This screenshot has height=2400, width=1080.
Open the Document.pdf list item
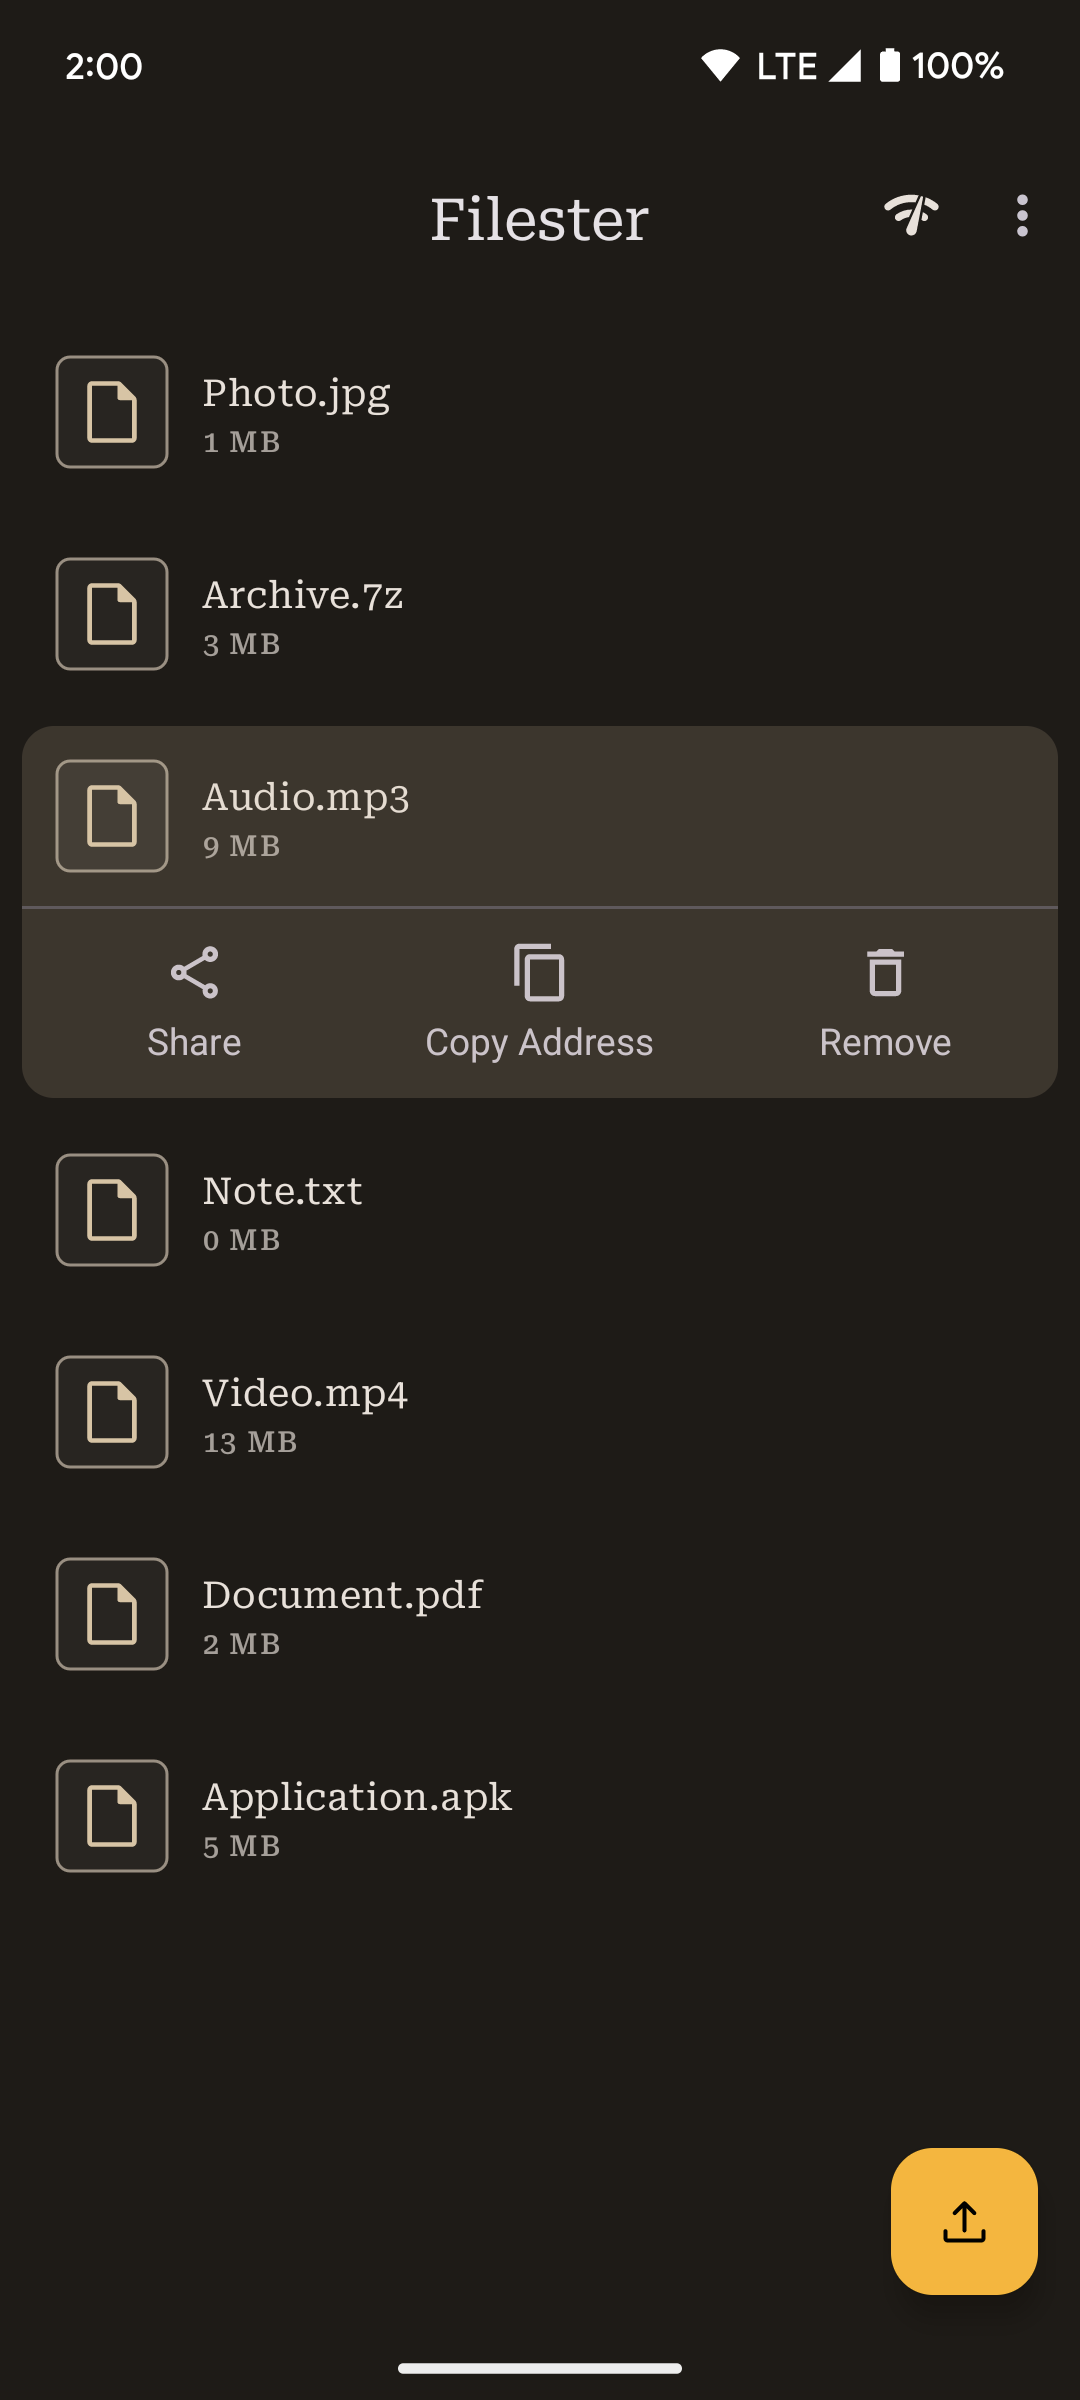(x=600, y=1614)
